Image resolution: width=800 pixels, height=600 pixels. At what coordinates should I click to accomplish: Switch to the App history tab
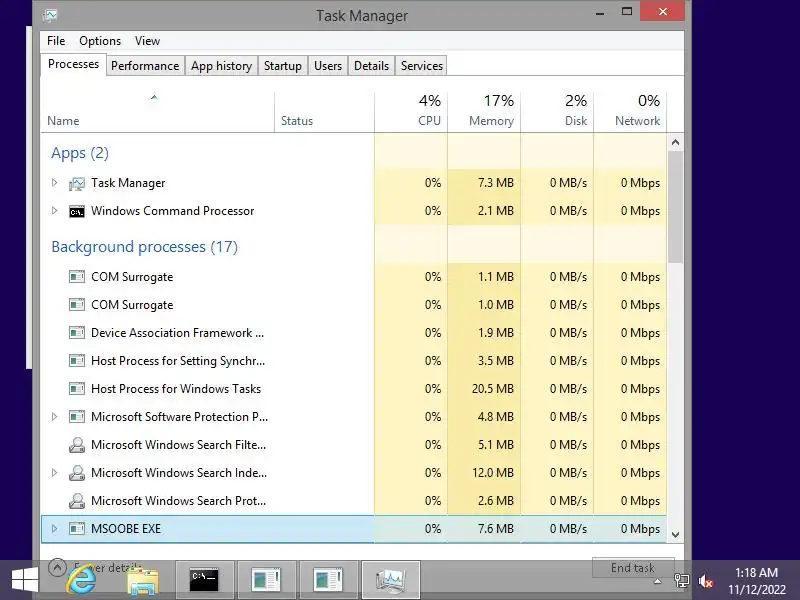221,66
